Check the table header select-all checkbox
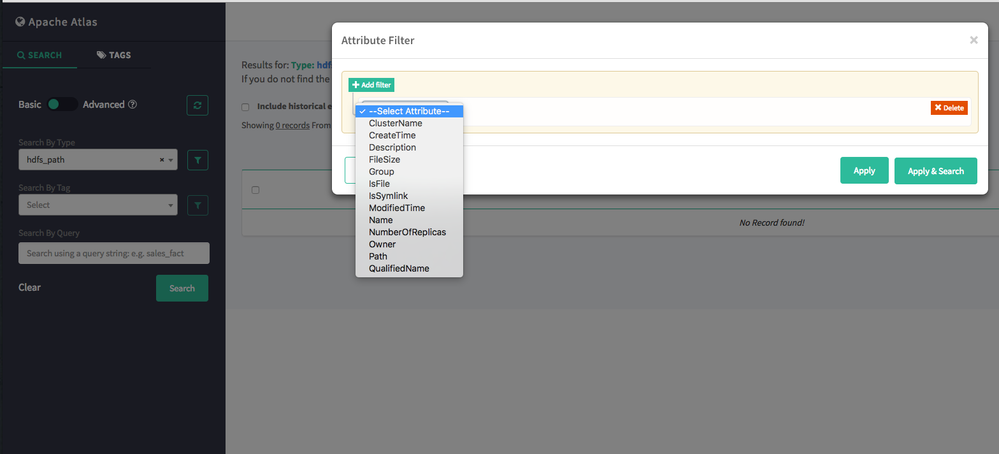This screenshot has height=454, width=999. click(x=255, y=190)
